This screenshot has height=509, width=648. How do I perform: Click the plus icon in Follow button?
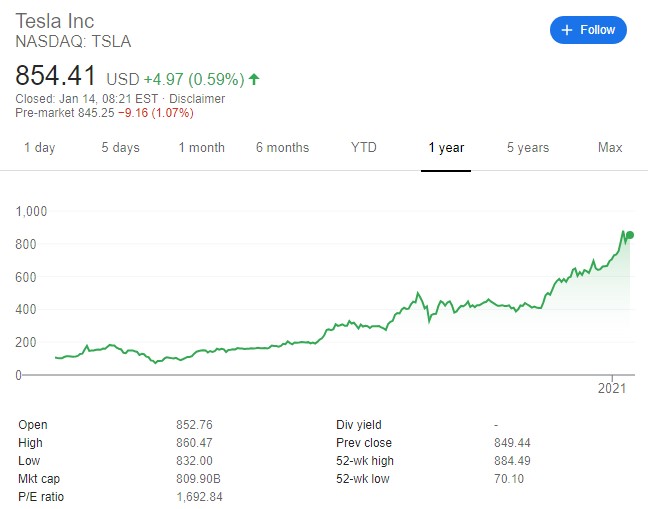pyautogui.click(x=567, y=30)
